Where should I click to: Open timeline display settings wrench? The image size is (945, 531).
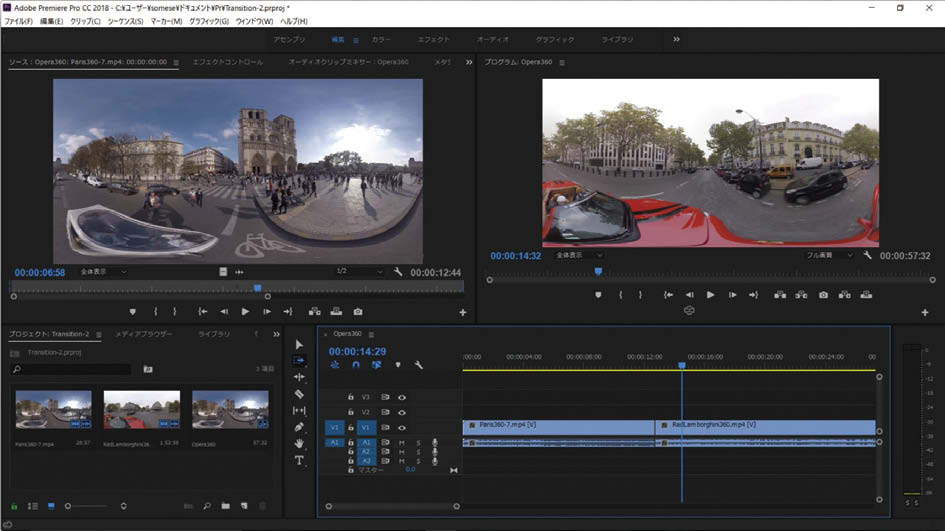click(x=418, y=365)
